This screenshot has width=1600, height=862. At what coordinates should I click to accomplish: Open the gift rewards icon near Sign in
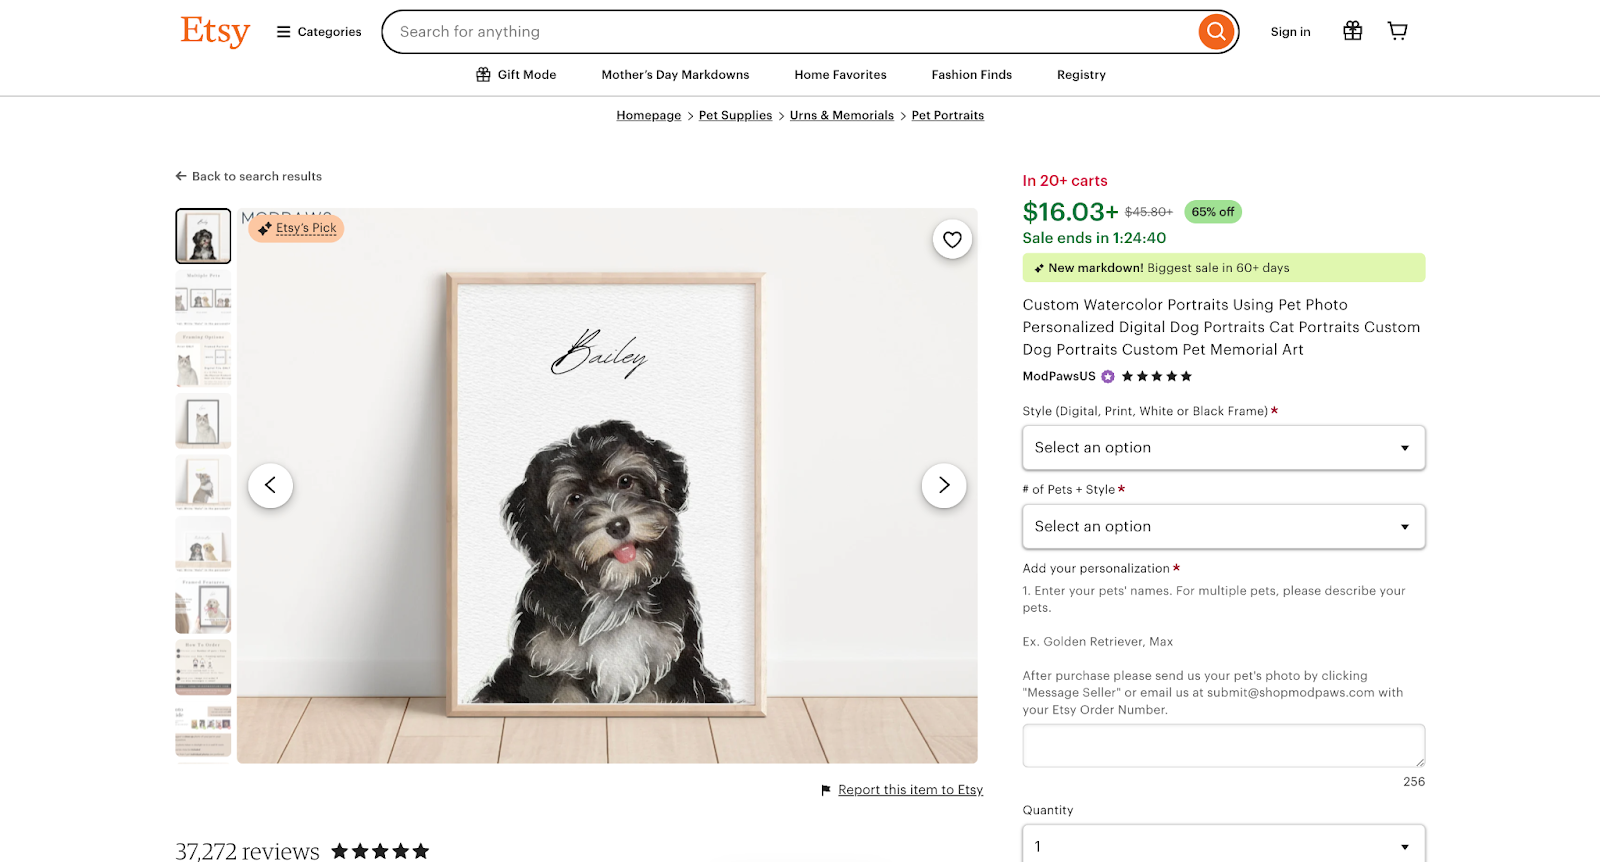coord(1352,30)
